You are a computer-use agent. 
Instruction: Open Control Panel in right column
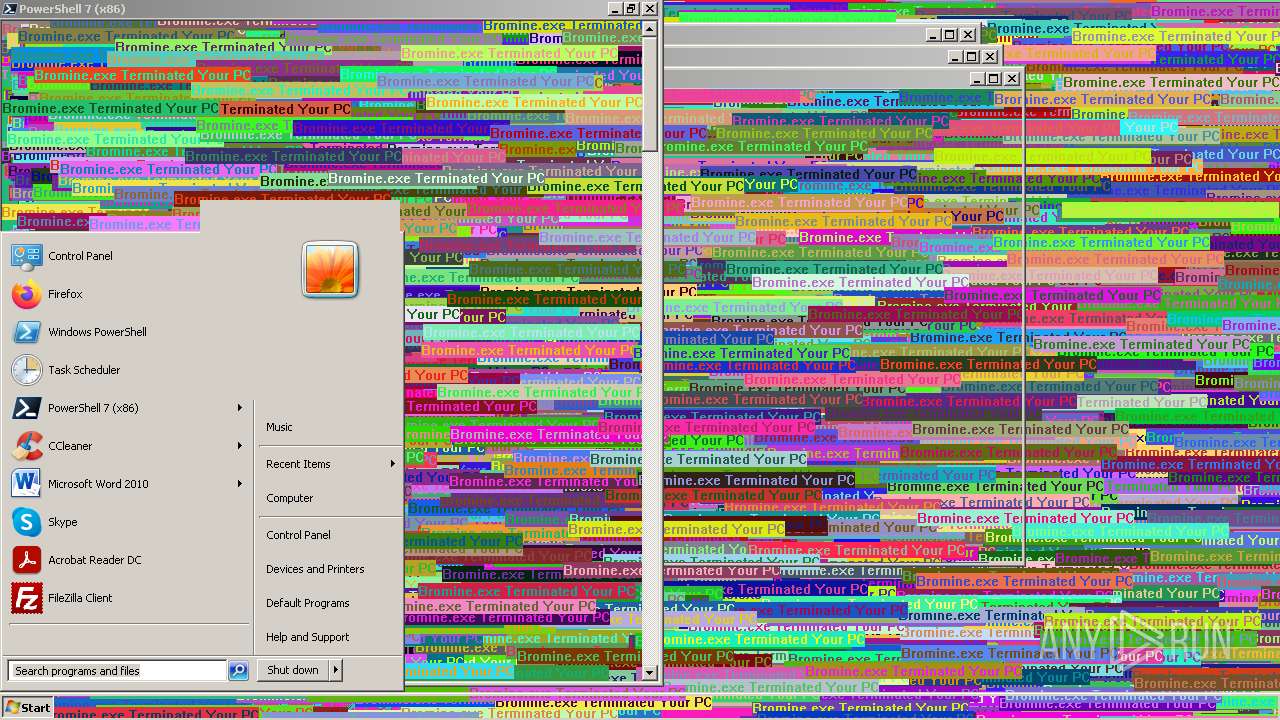pyautogui.click(x=298, y=535)
